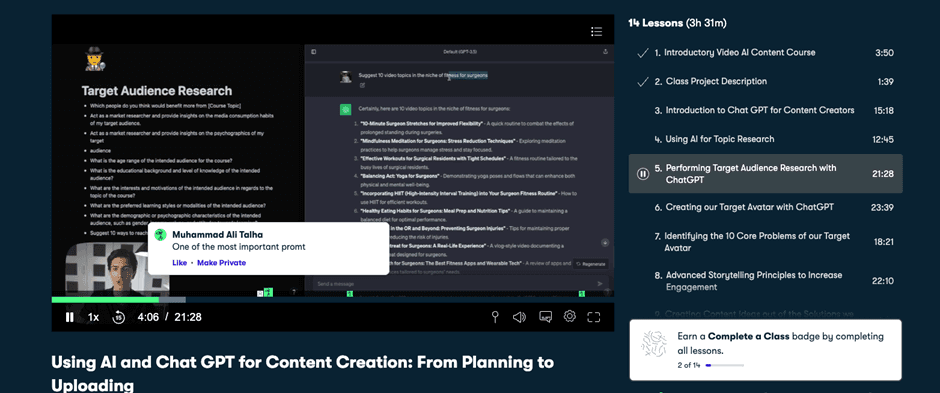The width and height of the screenshot is (940, 393).
Task: Click the badge illustration in the badge card
Action: (x=654, y=344)
